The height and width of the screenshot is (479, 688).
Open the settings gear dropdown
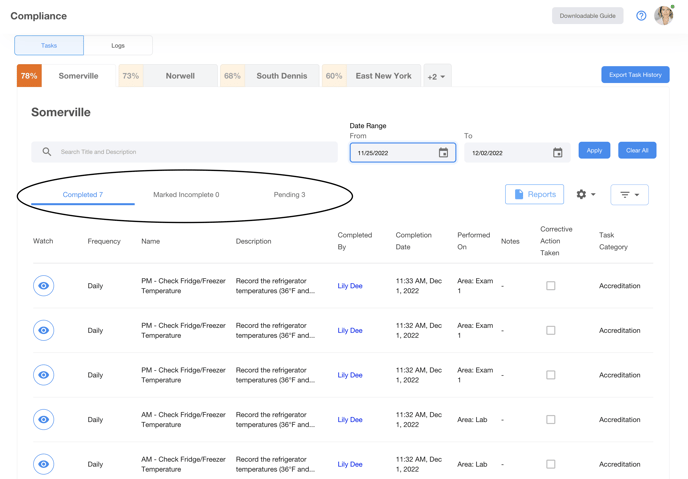click(586, 194)
